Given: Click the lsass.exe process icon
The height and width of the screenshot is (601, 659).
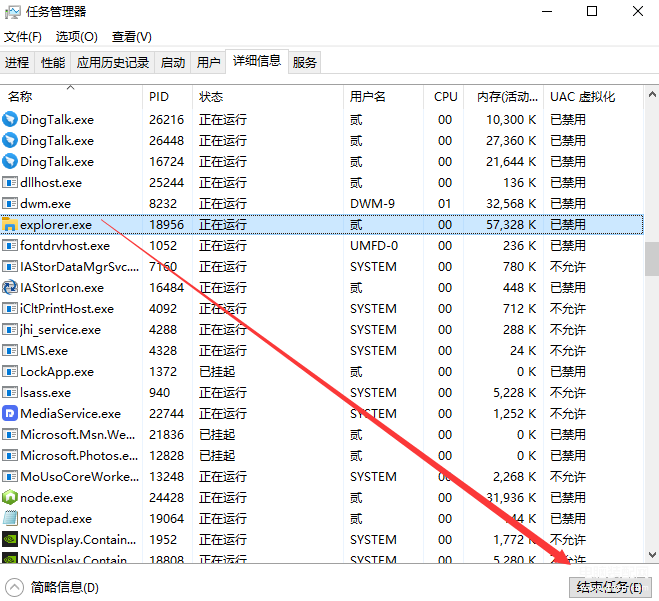Looking at the screenshot, I should click(10, 393).
